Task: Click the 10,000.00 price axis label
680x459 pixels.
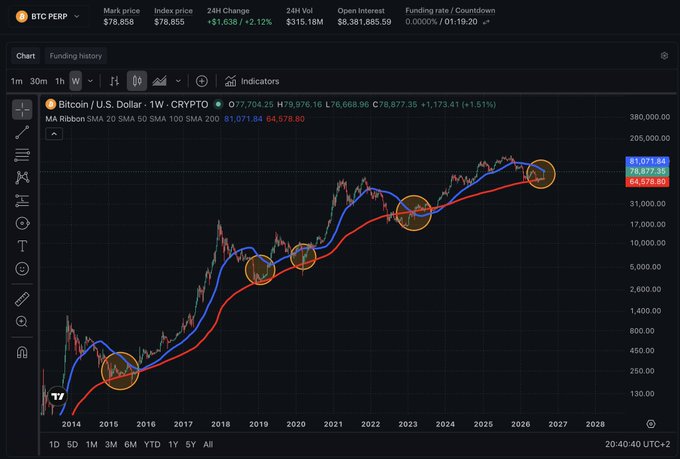Action: pyautogui.click(x=647, y=243)
